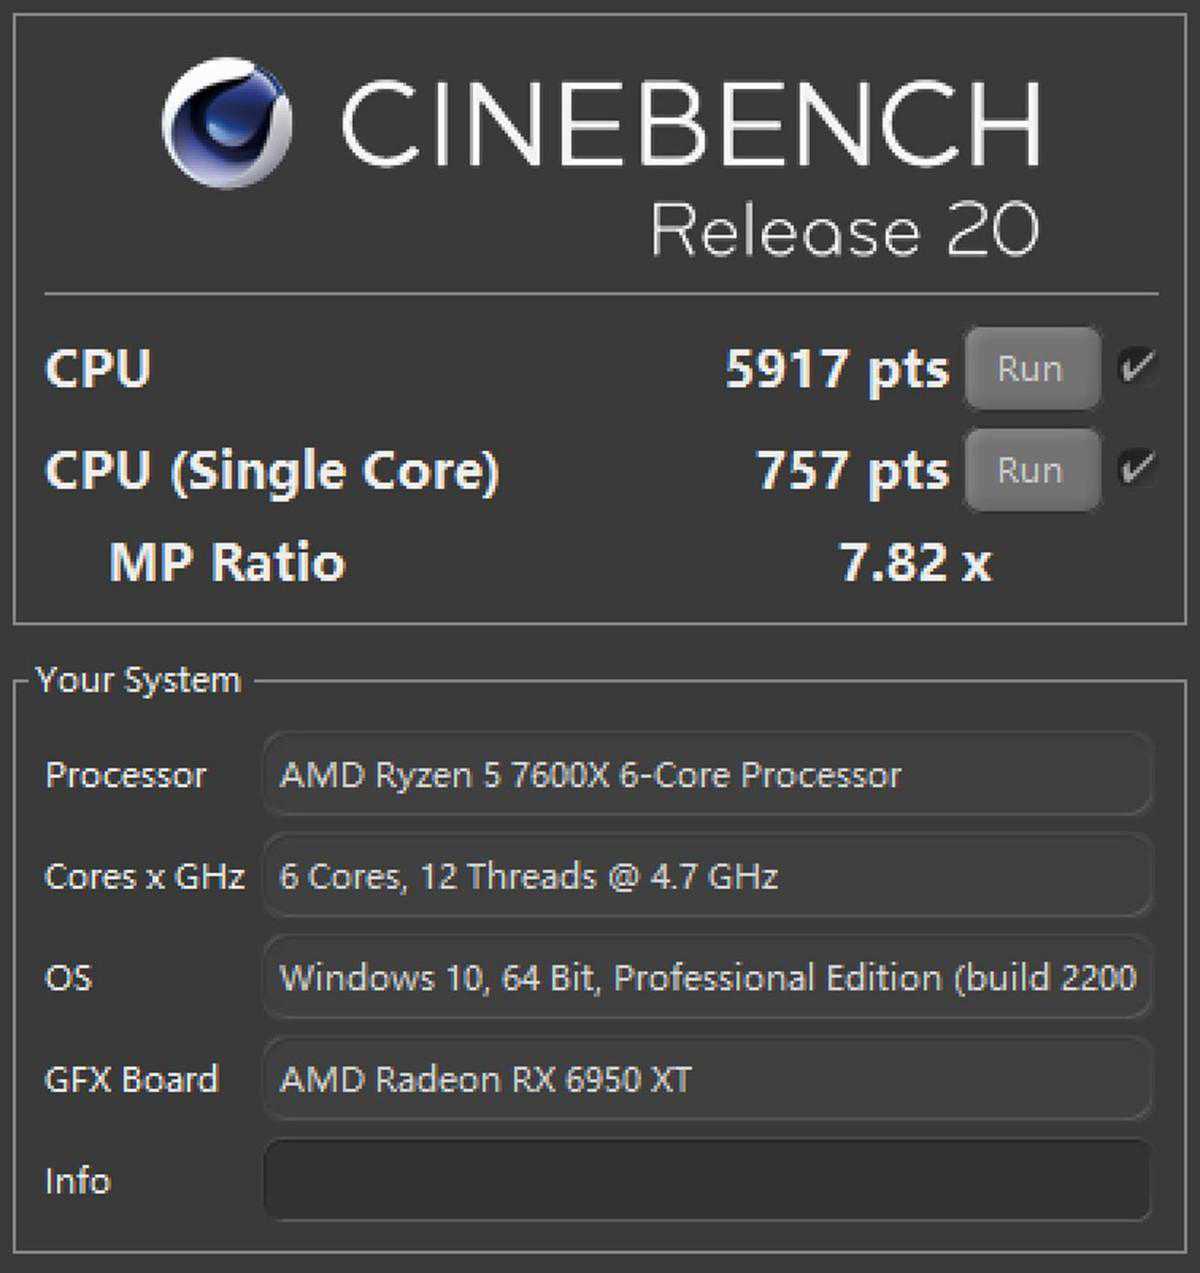This screenshot has height=1273, width=1200.
Task: Click the CINEBENCH title text
Action: pyautogui.click(x=690, y=123)
